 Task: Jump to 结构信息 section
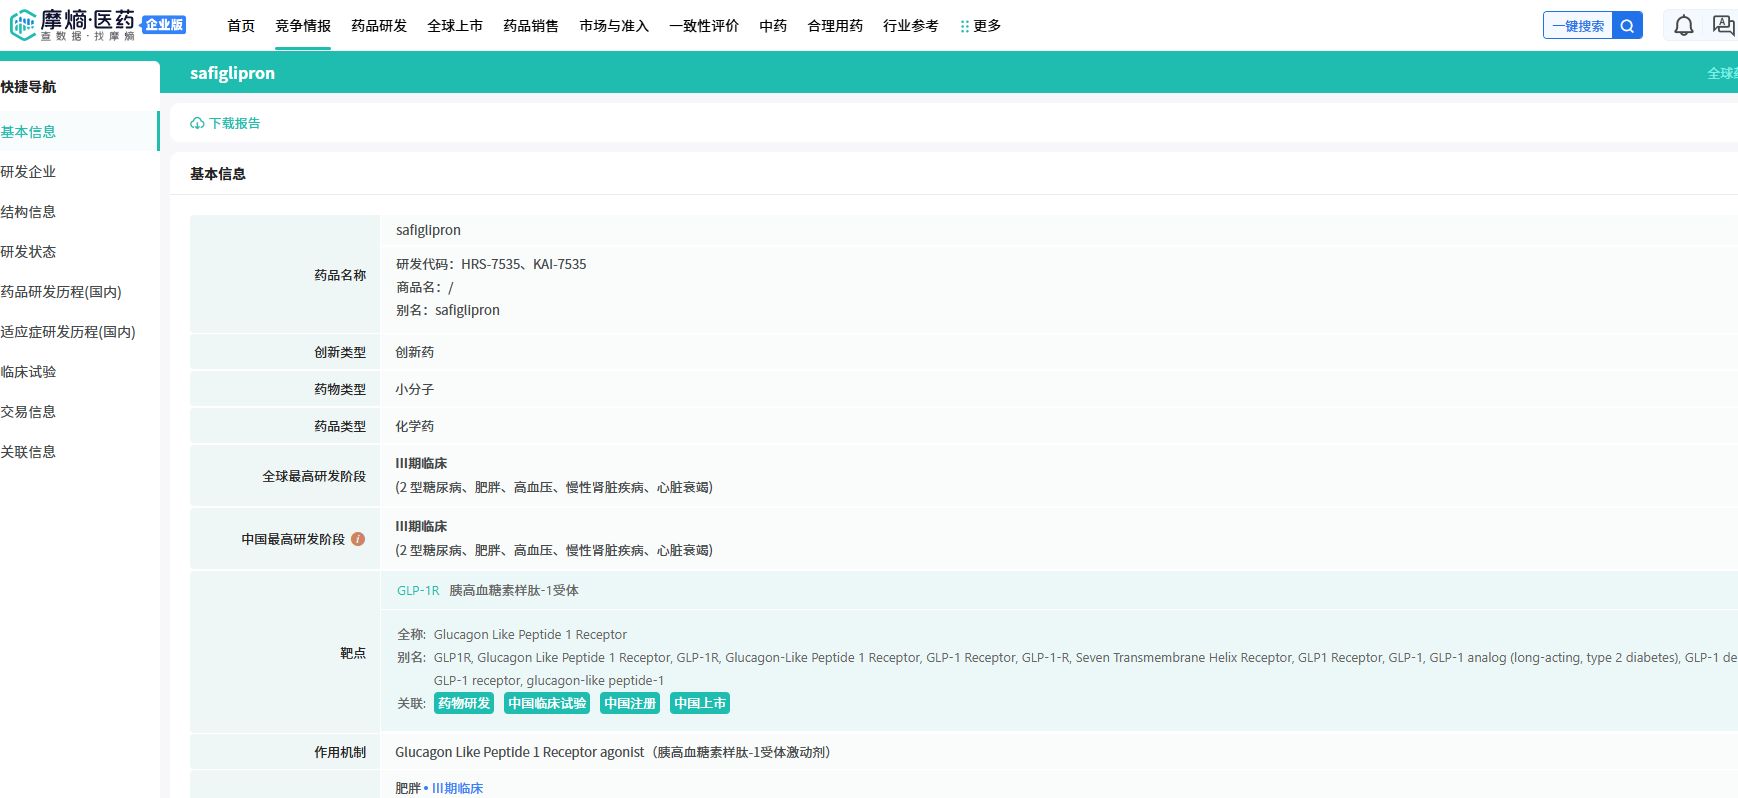coord(28,211)
